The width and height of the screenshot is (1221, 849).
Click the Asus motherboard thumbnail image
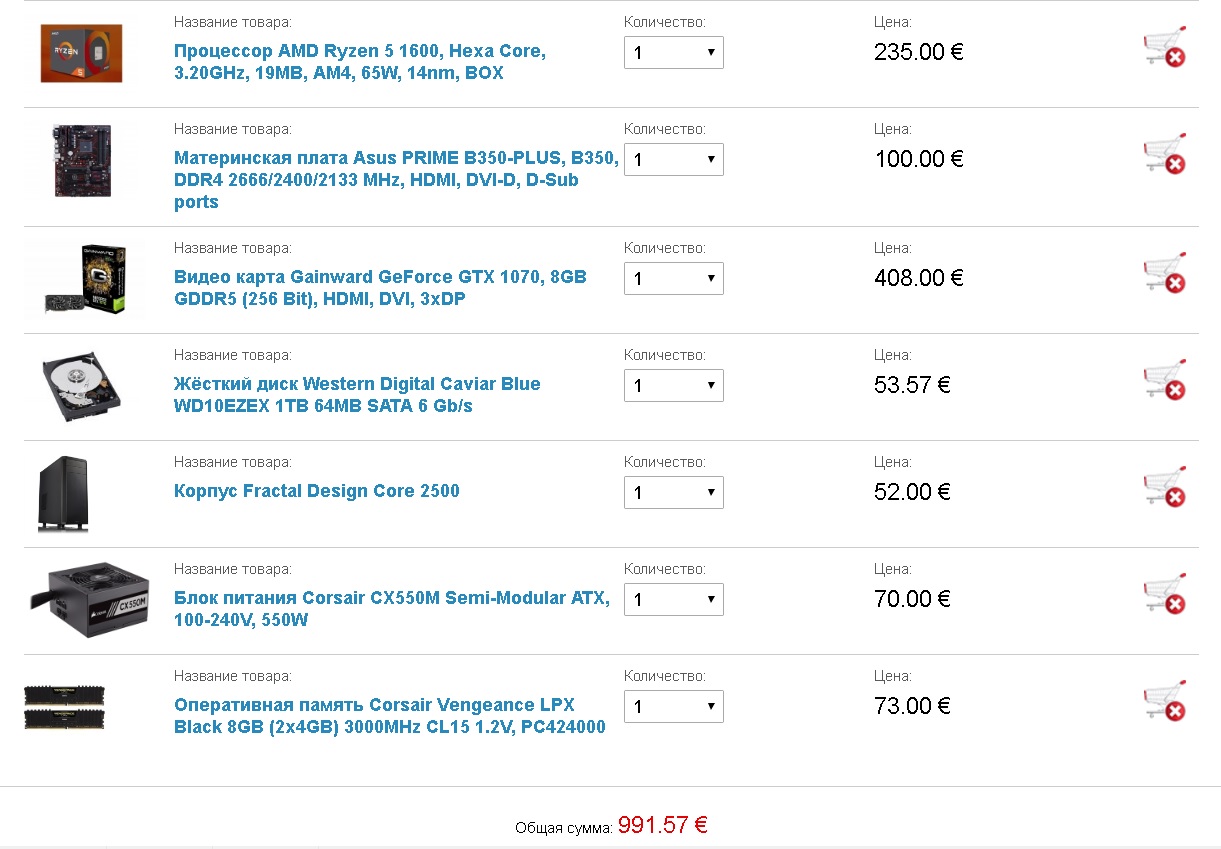tap(81, 160)
